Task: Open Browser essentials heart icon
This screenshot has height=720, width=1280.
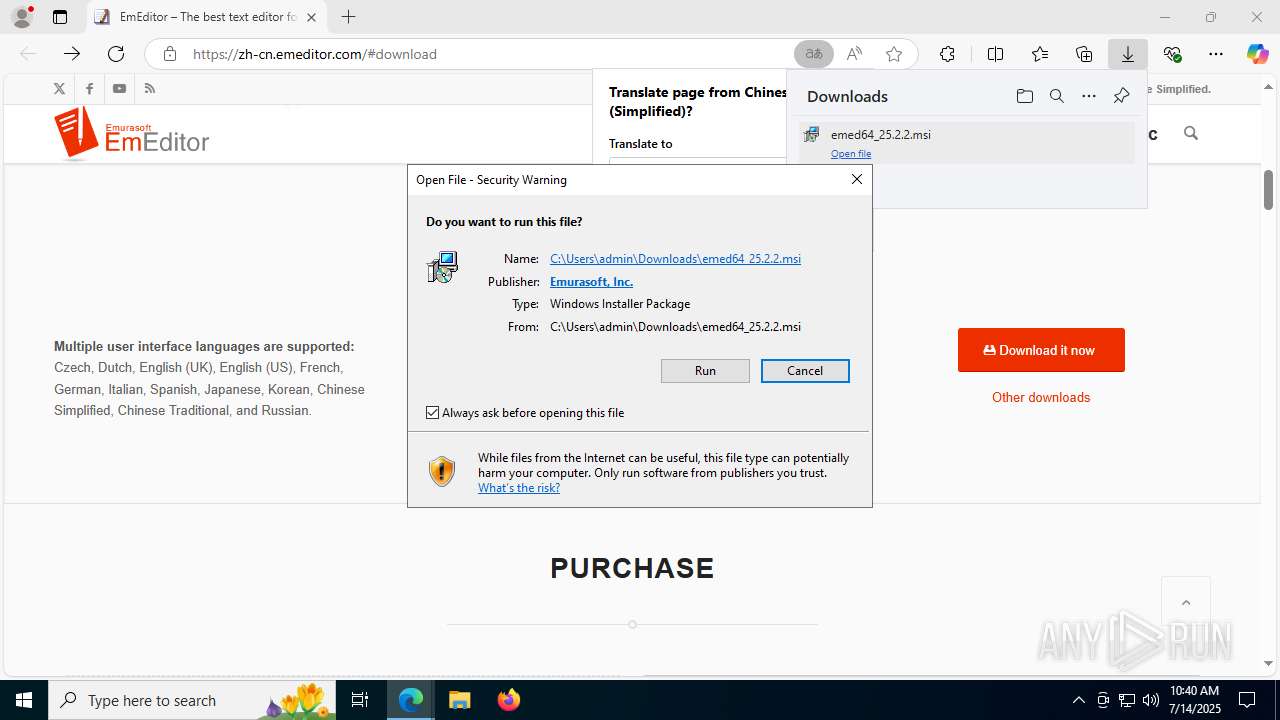Action: pyautogui.click(x=1172, y=54)
